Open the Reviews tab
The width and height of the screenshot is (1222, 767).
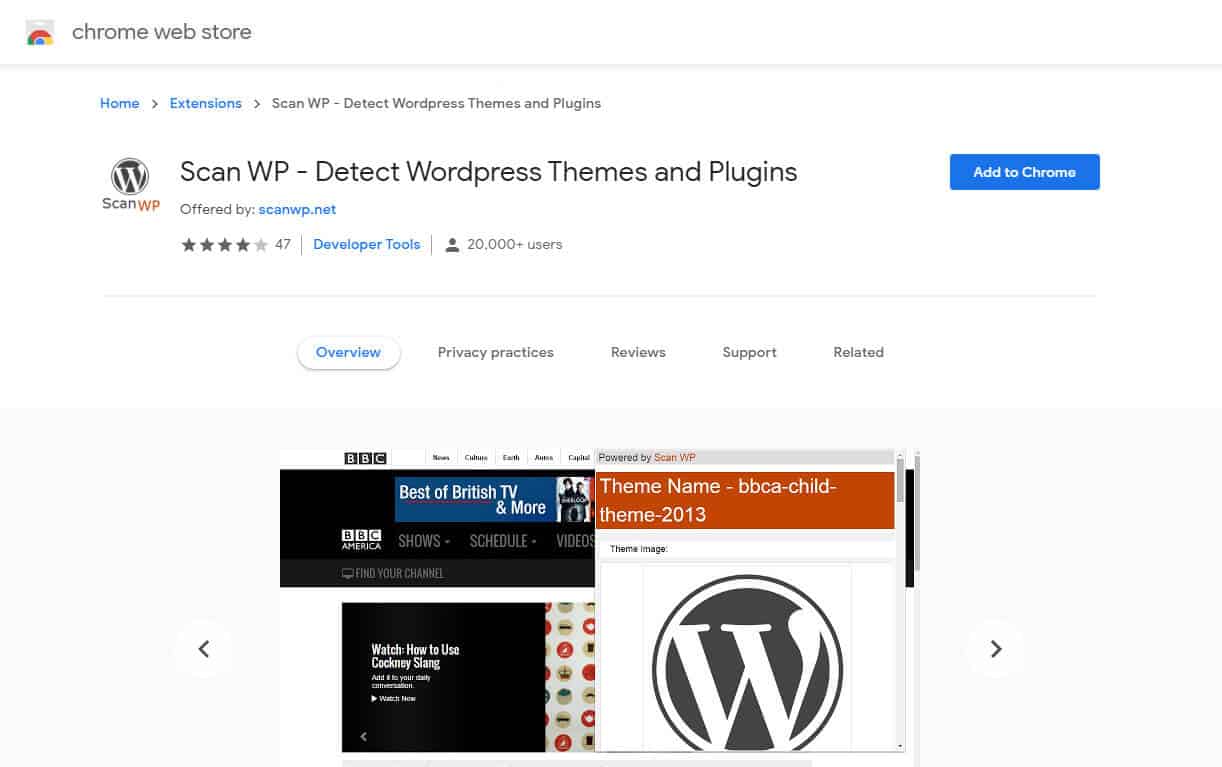pos(637,352)
